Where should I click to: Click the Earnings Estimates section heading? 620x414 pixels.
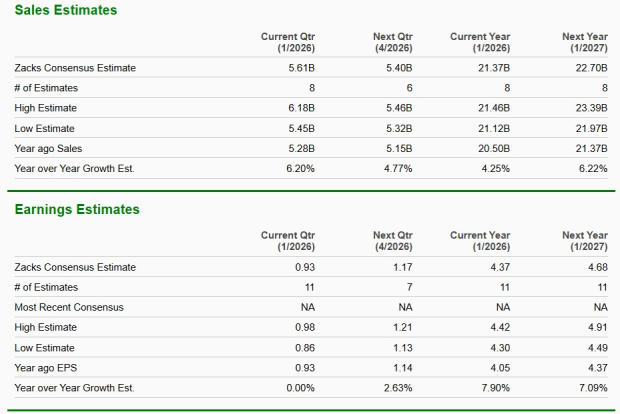pos(79,209)
